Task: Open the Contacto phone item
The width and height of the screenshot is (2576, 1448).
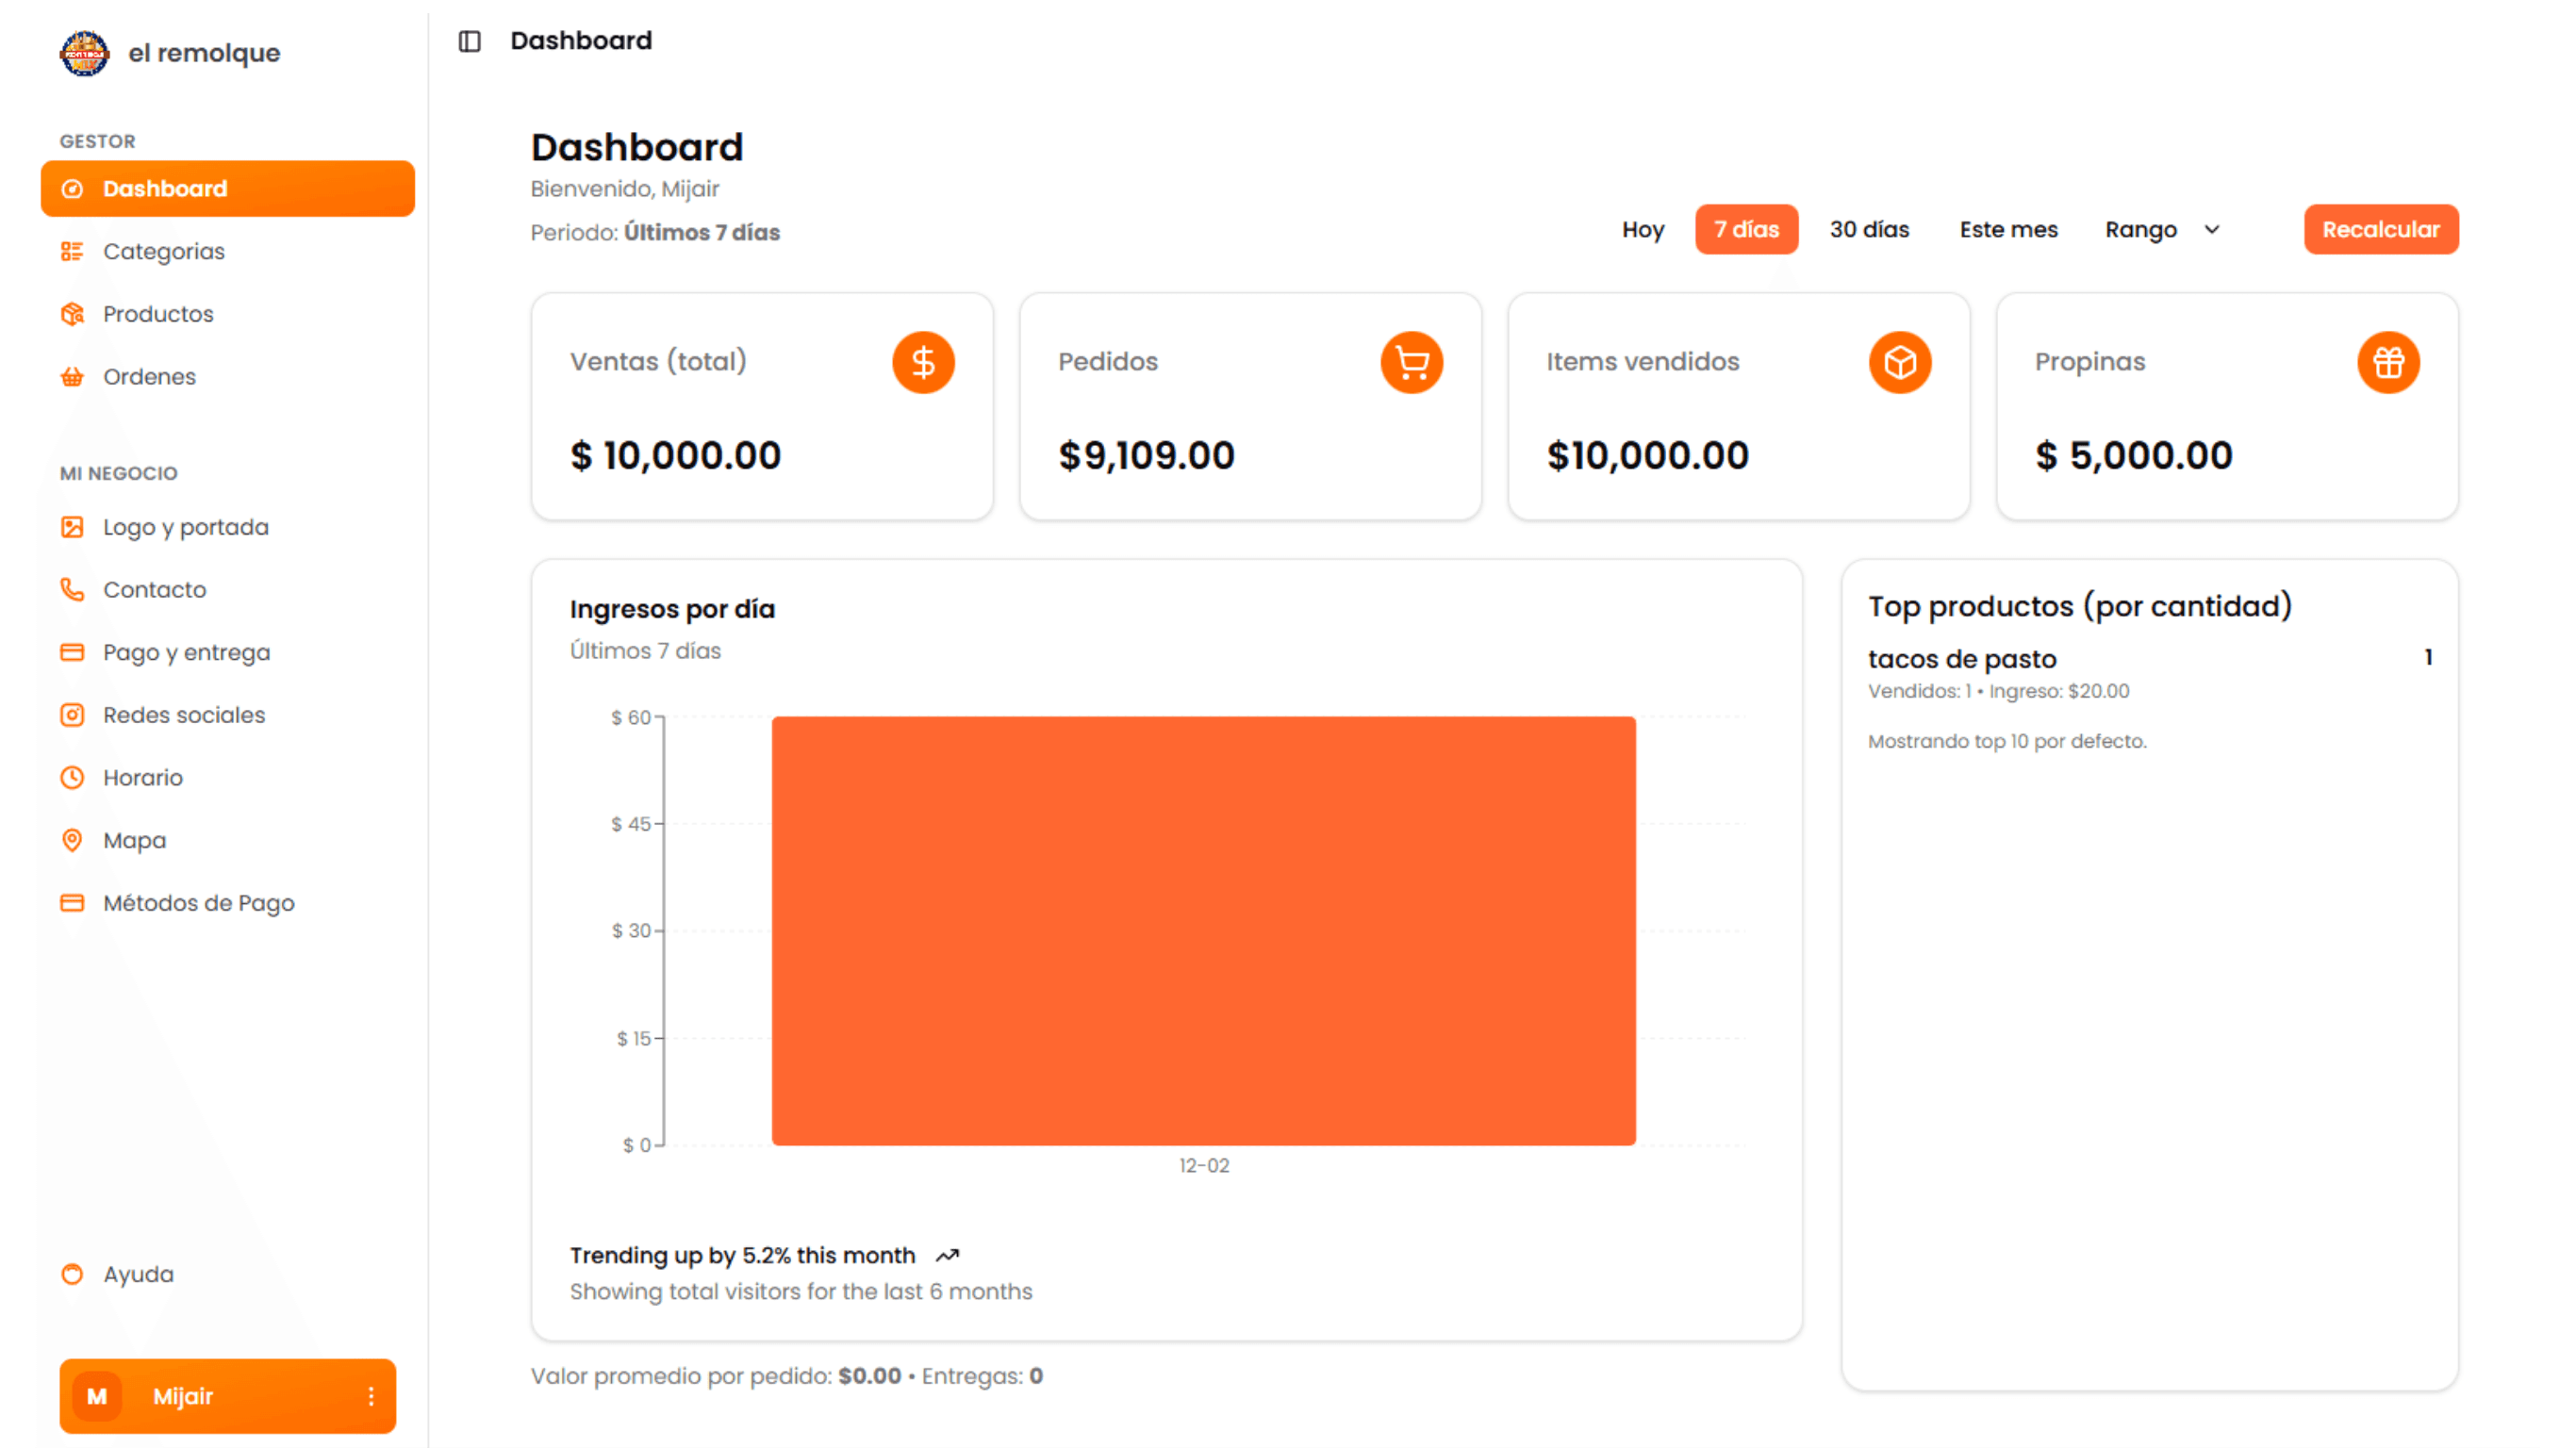Action: click(x=154, y=590)
